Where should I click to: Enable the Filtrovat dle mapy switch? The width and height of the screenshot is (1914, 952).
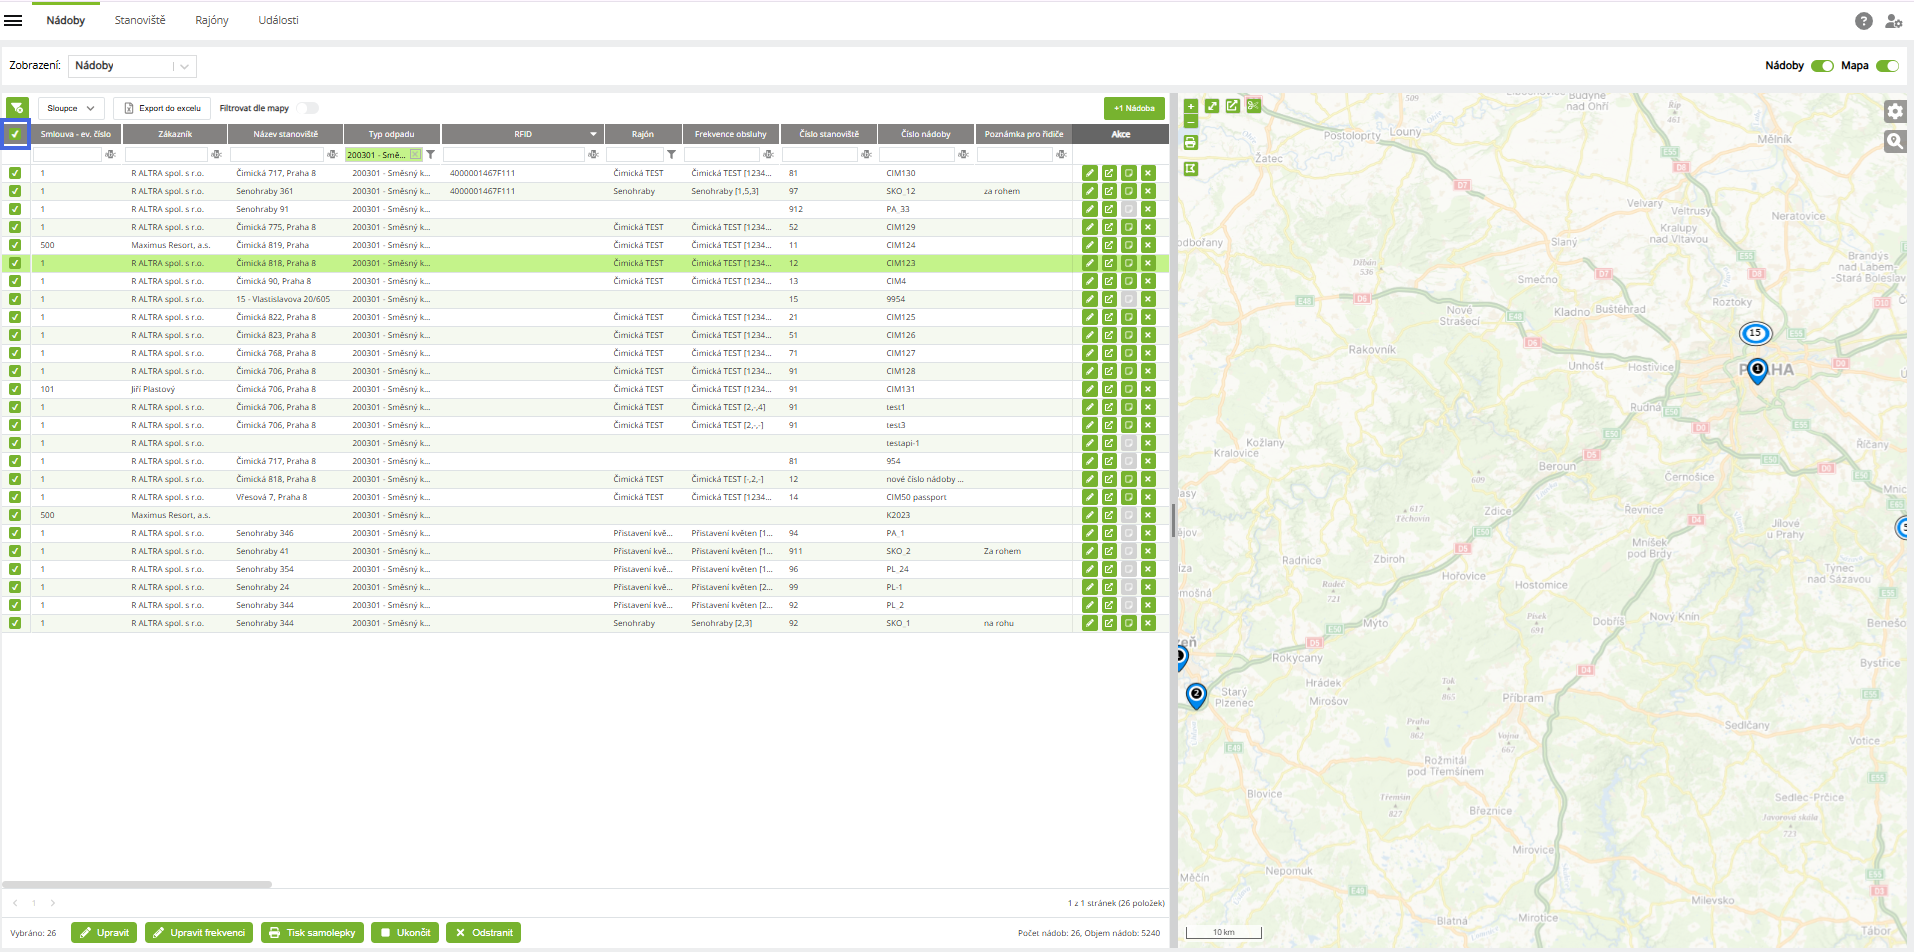308,108
